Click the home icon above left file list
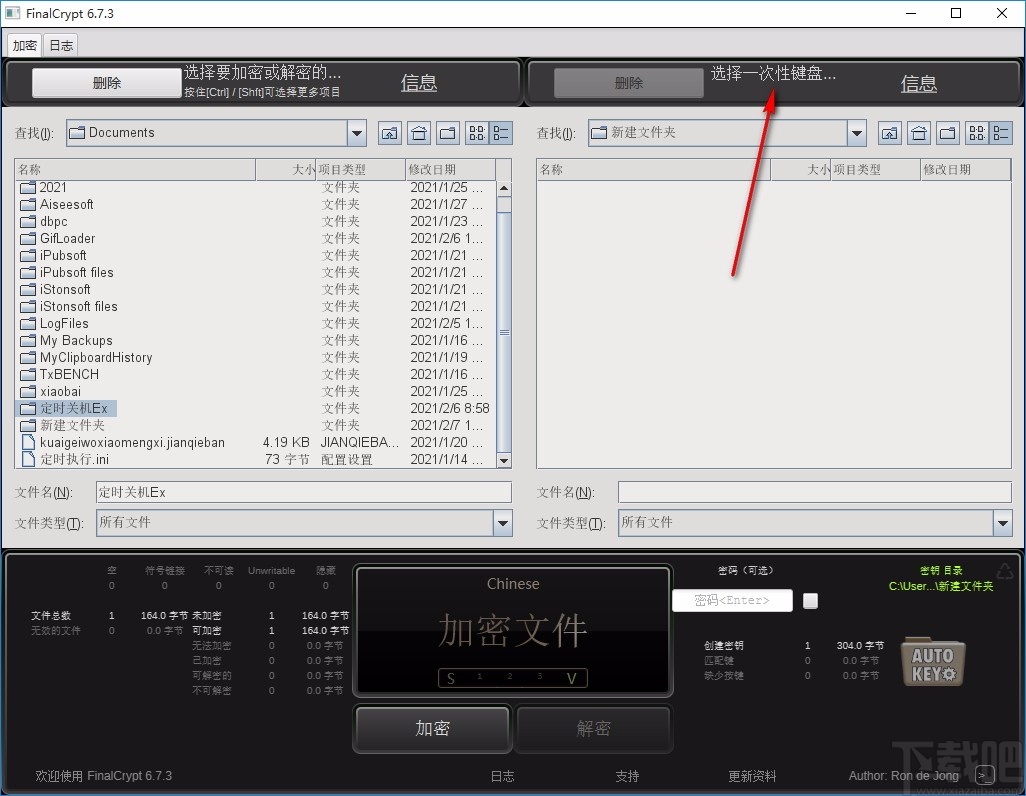The width and height of the screenshot is (1026, 796). (419, 132)
